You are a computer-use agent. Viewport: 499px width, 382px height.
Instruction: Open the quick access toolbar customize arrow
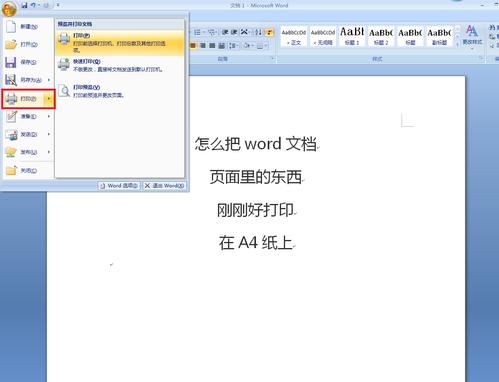(58, 5)
